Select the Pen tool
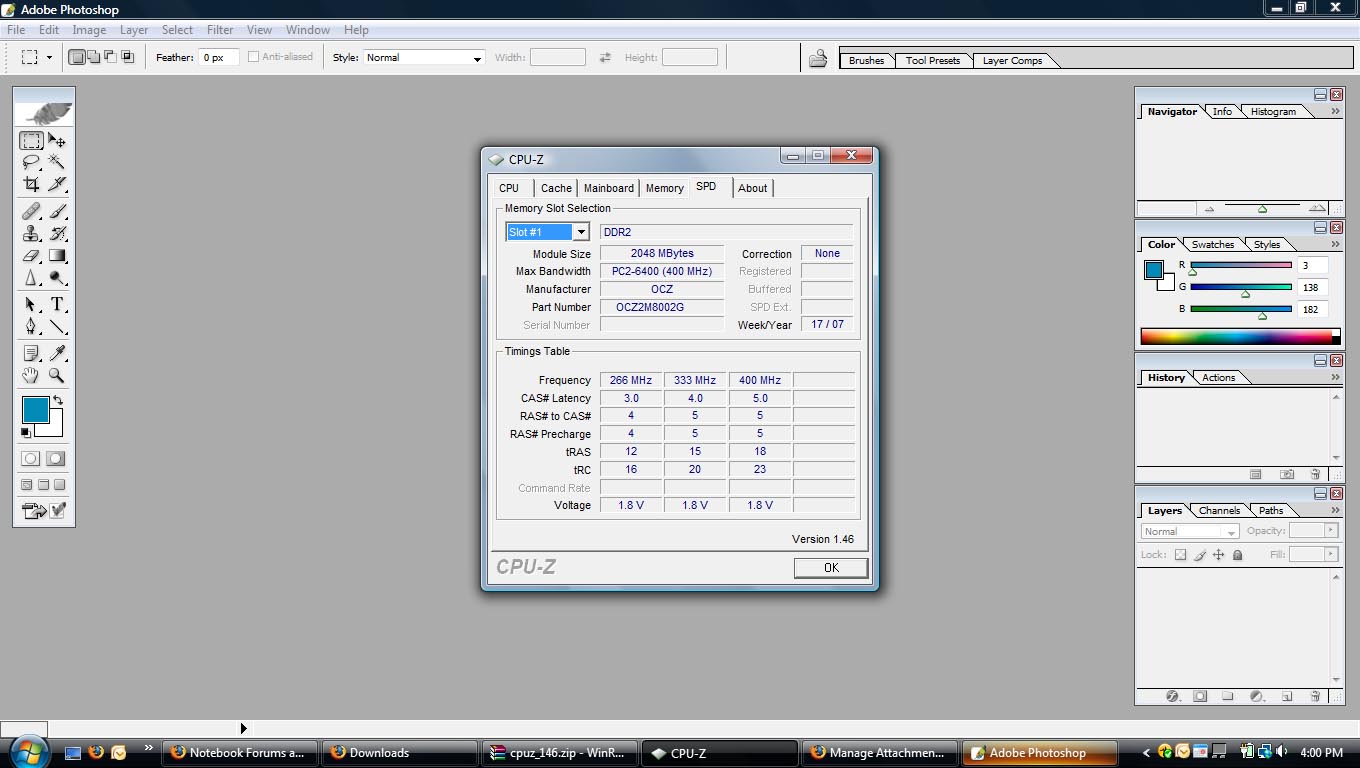Screen dimensions: 1360x768 point(31,326)
